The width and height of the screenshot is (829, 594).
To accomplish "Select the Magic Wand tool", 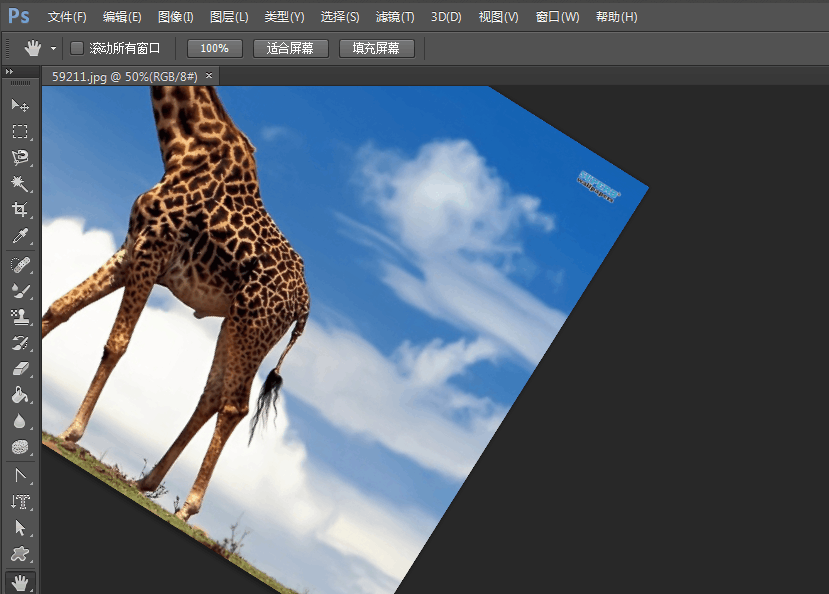I will (19, 183).
